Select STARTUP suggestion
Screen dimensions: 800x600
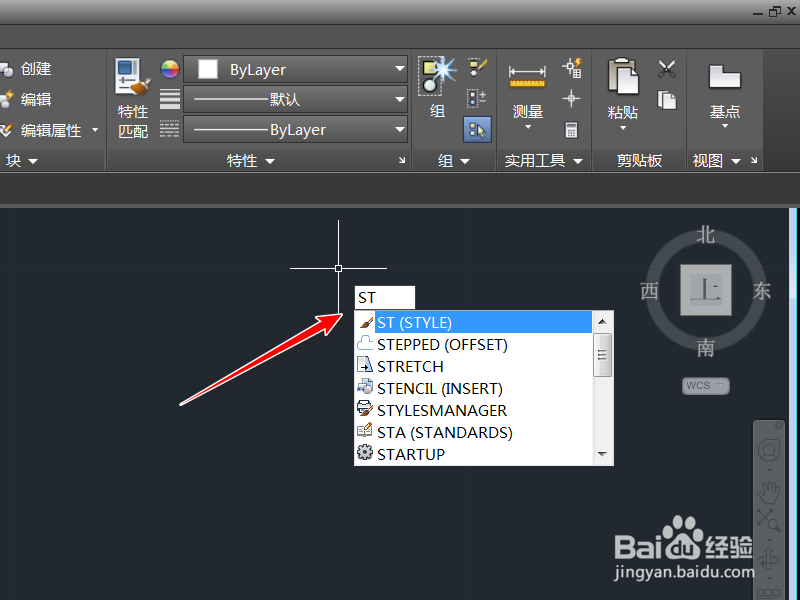pos(474,454)
